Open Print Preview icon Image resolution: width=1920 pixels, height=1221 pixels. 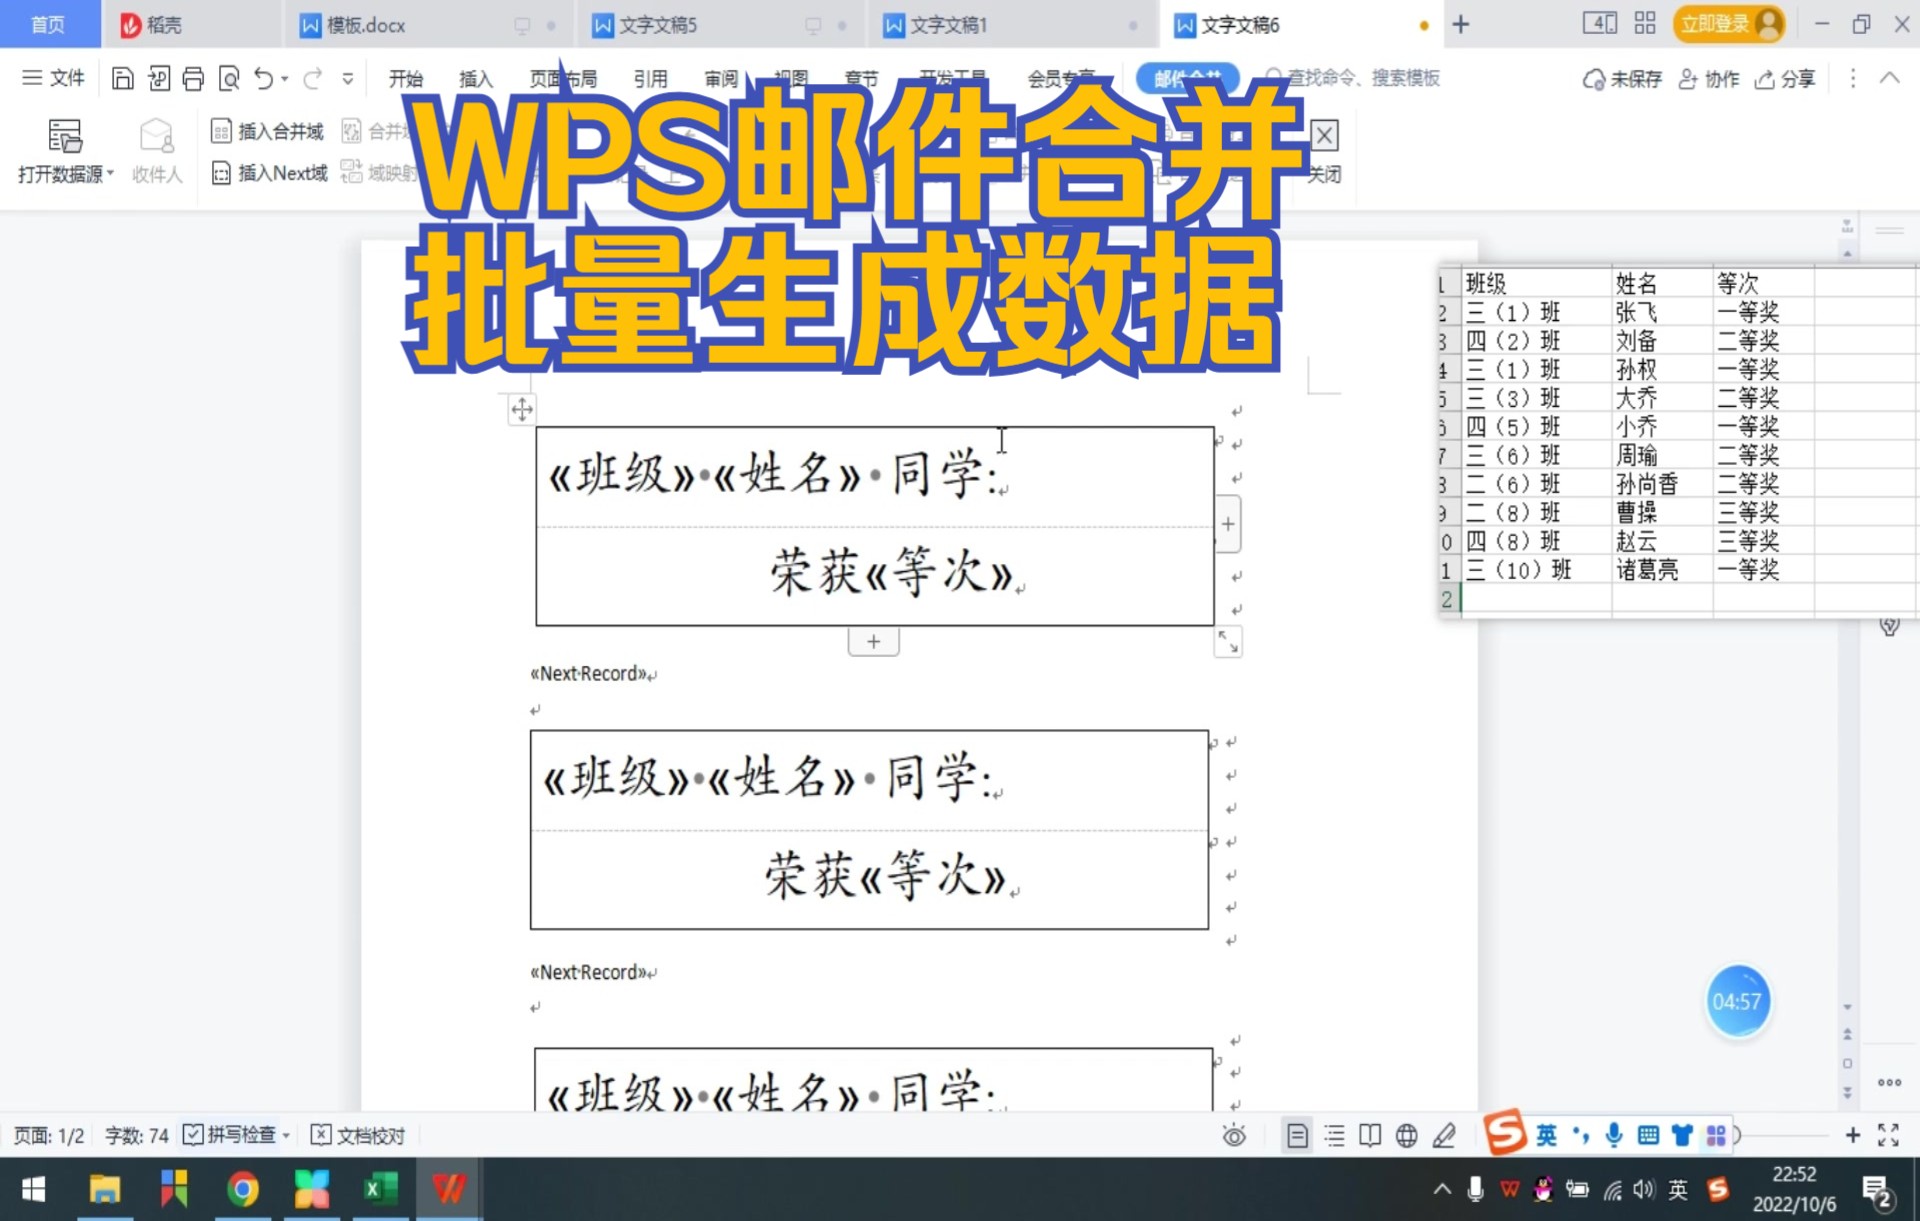tap(229, 79)
